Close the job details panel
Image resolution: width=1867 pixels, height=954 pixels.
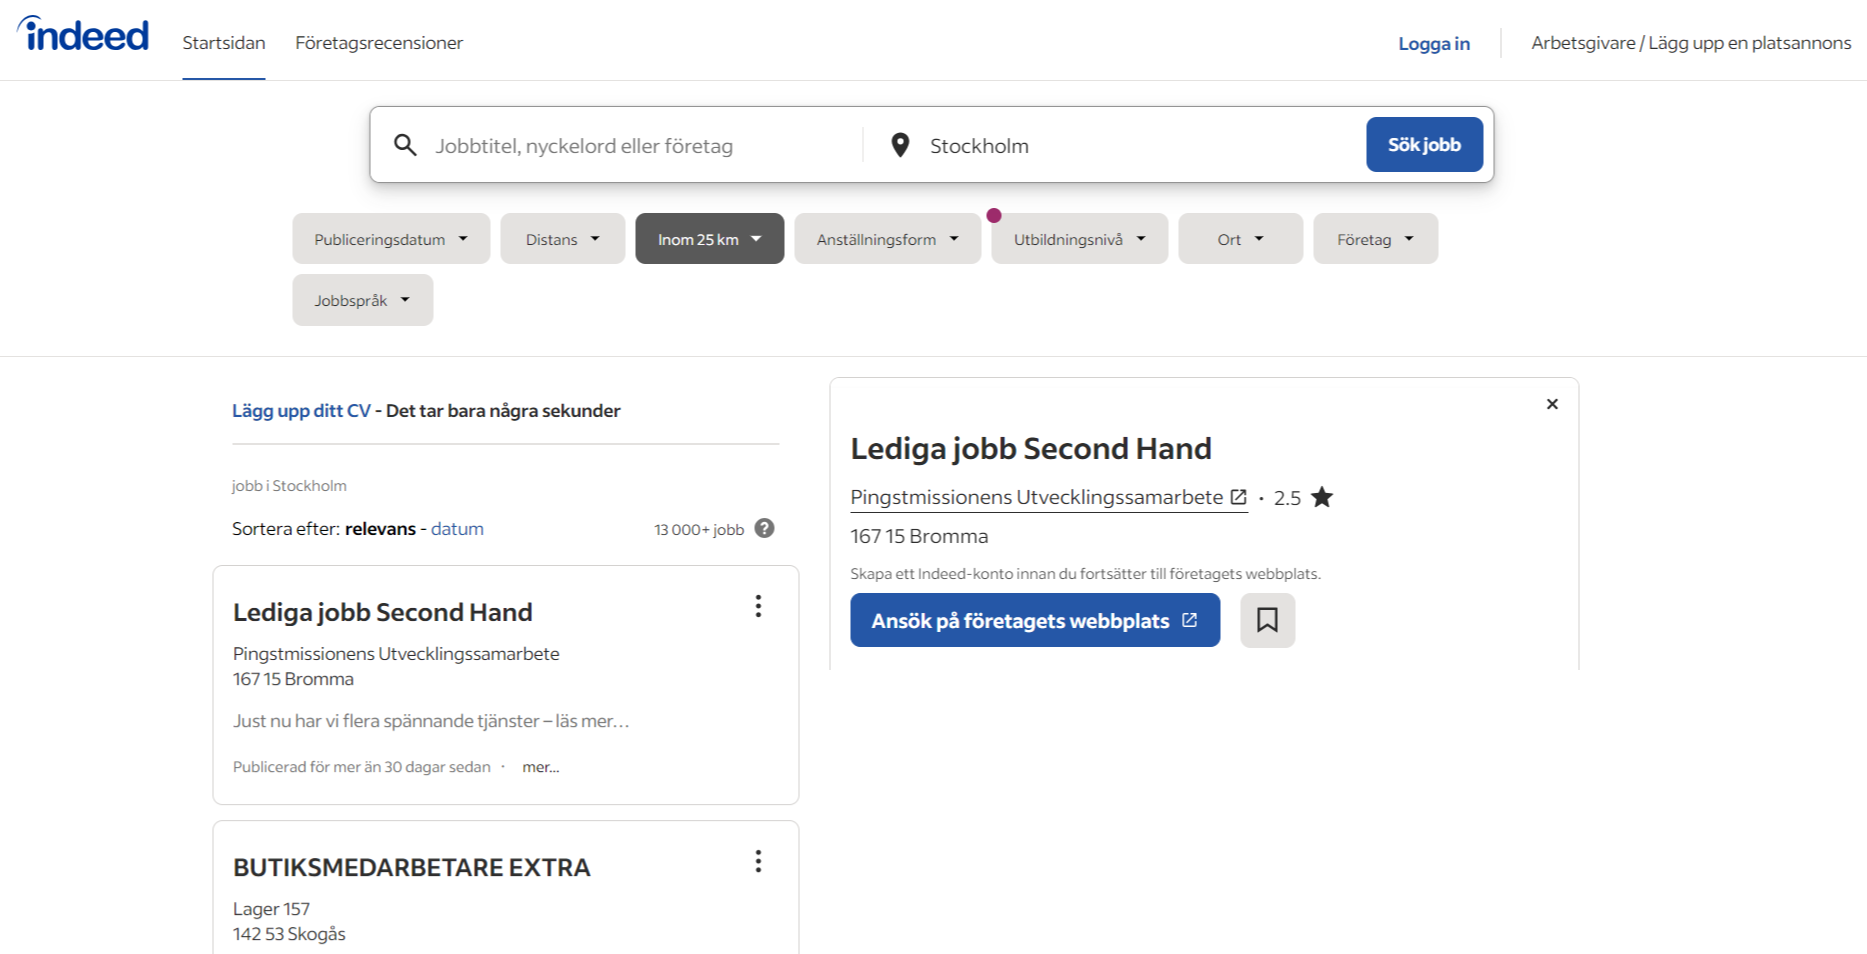tap(1552, 404)
